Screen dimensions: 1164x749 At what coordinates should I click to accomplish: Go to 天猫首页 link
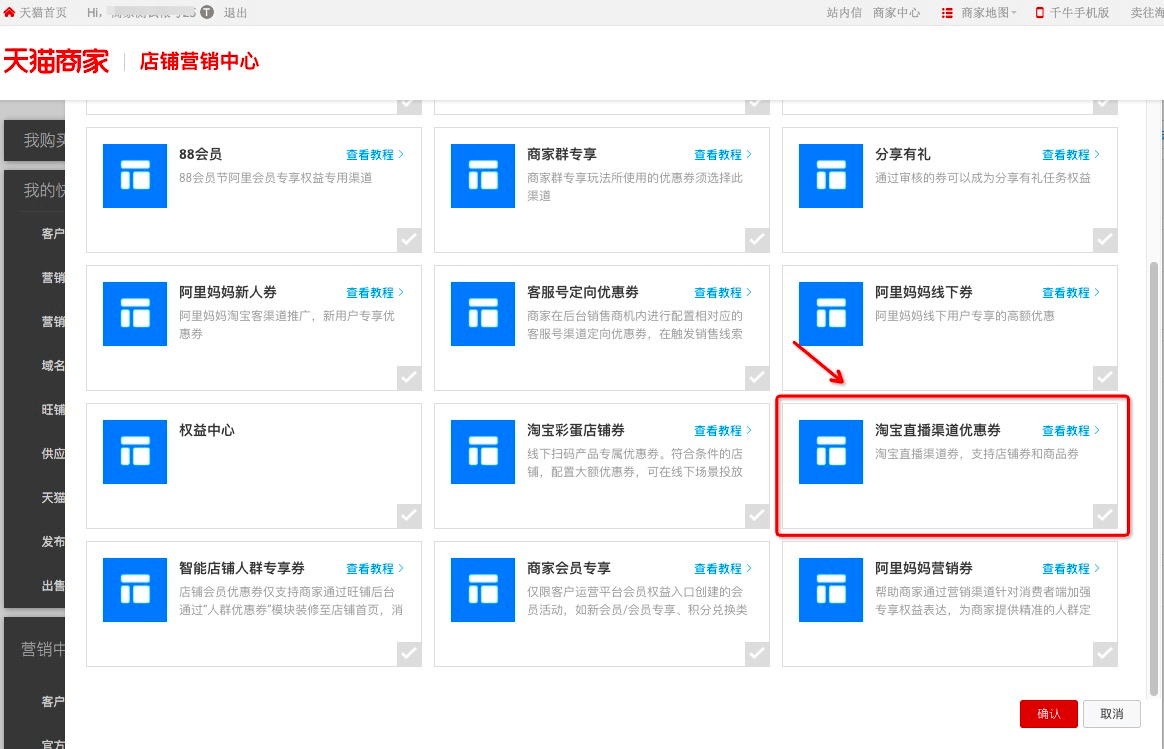click(x=42, y=13)
